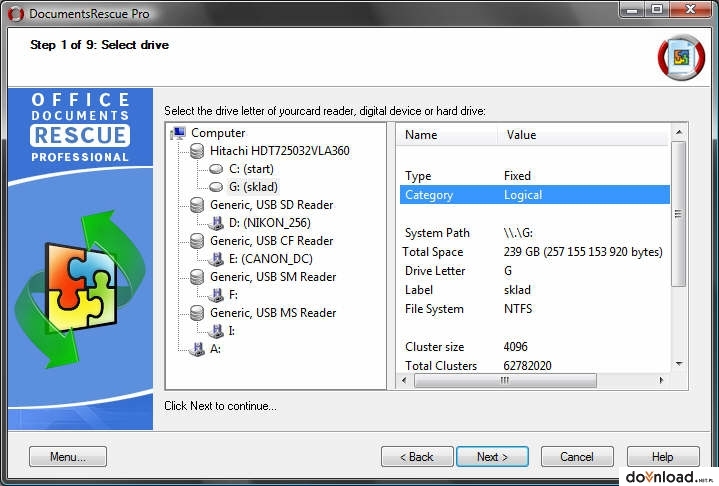Click the Label sklad row
719x486 pixels.
coord(535,290)
